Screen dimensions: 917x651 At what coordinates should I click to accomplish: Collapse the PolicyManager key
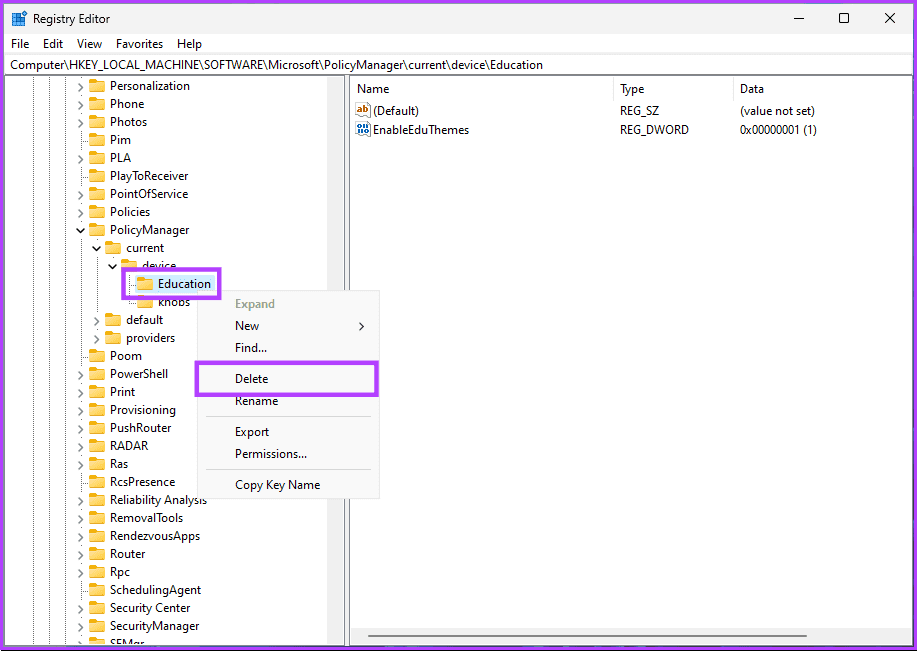[x=81, y=230]
